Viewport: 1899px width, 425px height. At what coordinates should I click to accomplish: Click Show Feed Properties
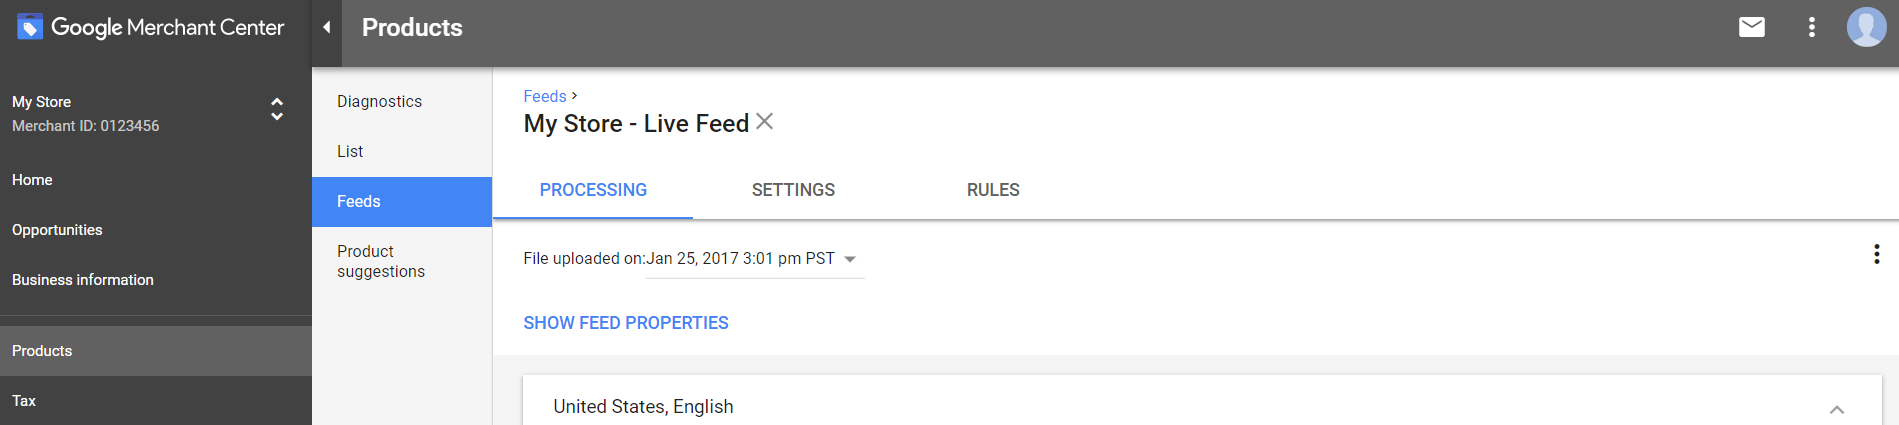point(626,323)
